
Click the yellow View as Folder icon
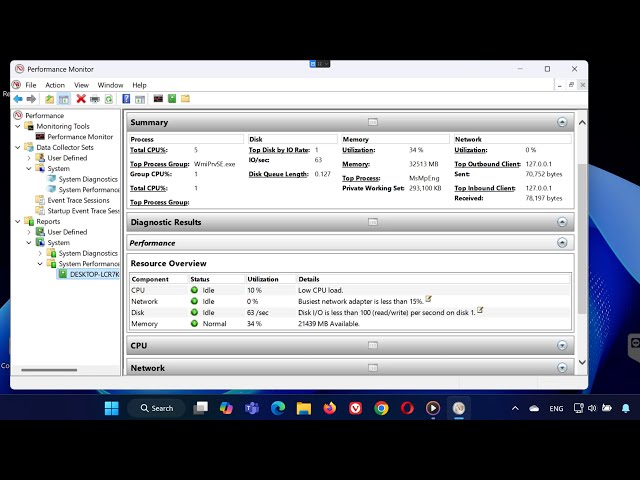pos(185,98)
